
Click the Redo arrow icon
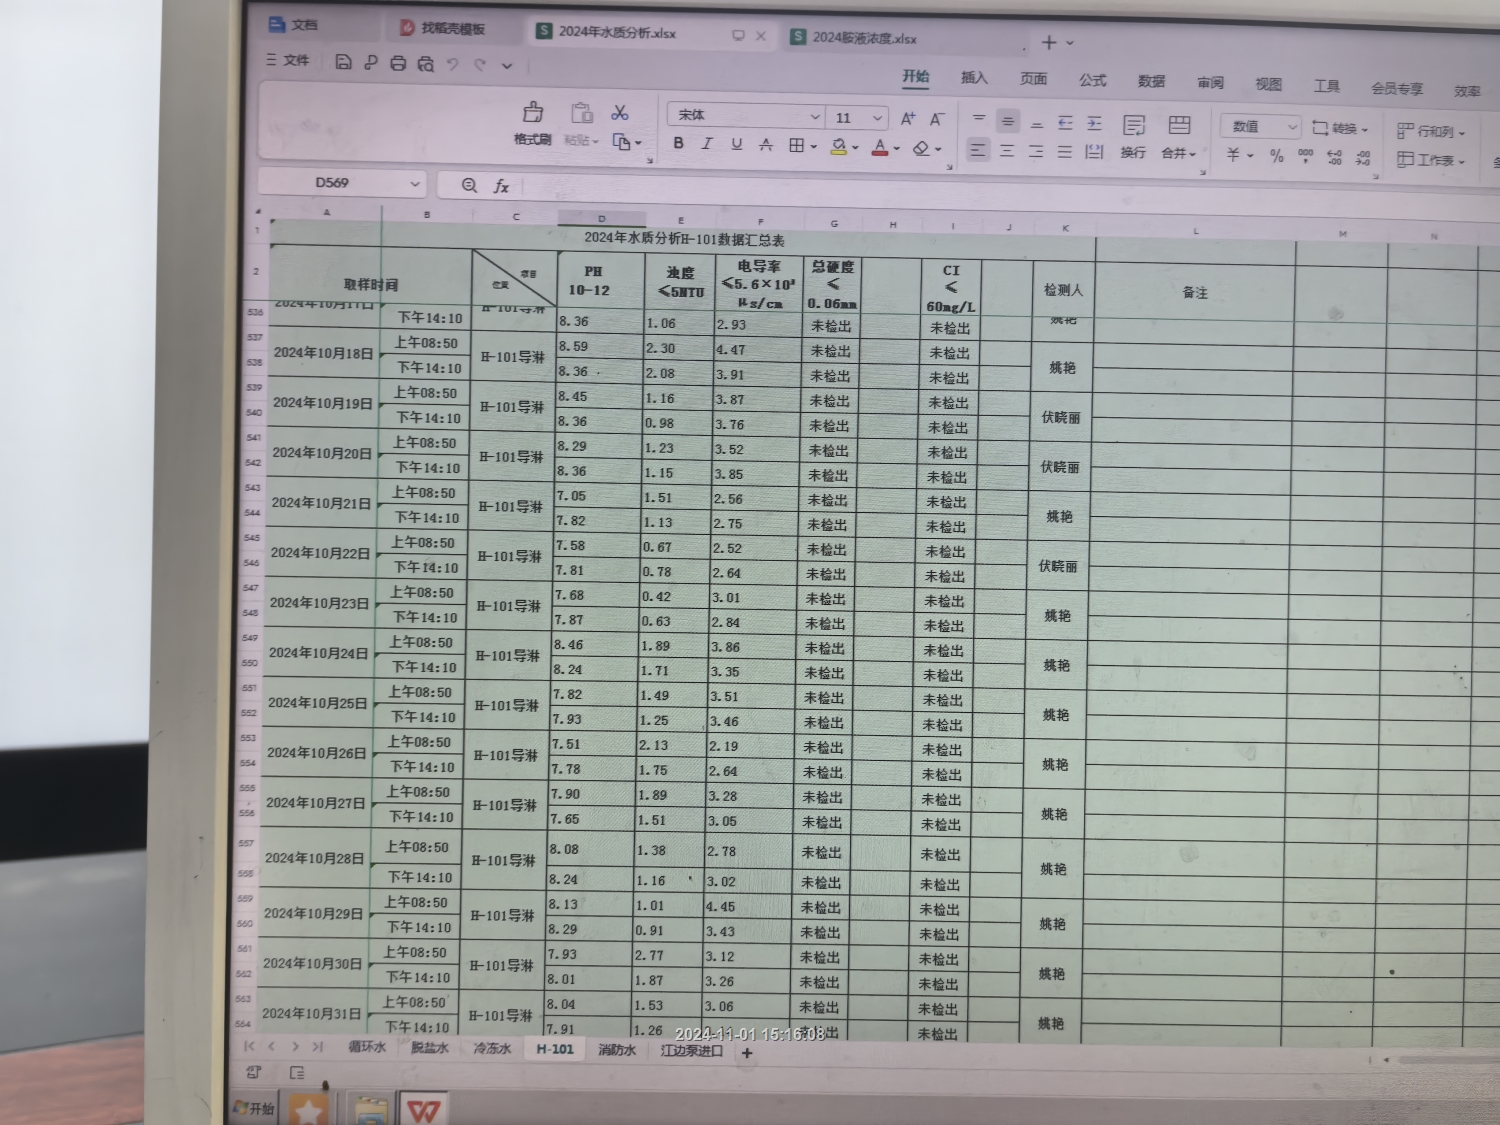[x=480, y=65]
